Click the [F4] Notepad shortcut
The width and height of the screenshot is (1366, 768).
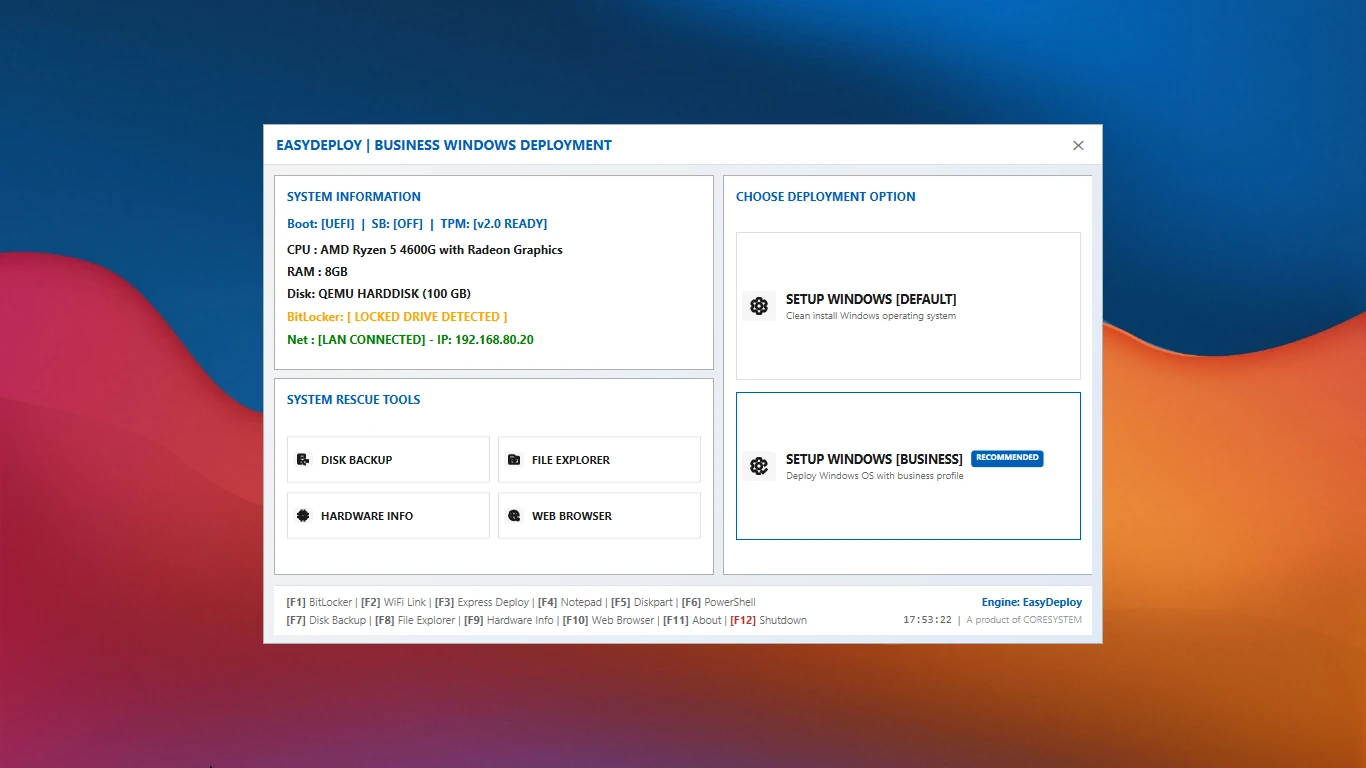pos(570,603)
